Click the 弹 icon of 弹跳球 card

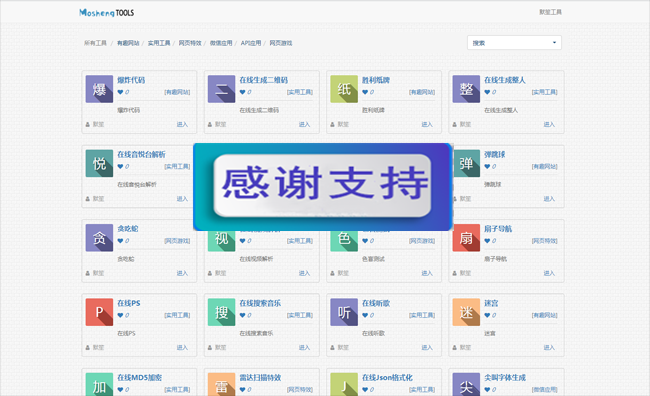pyautogui.click(x=466, y=163)
